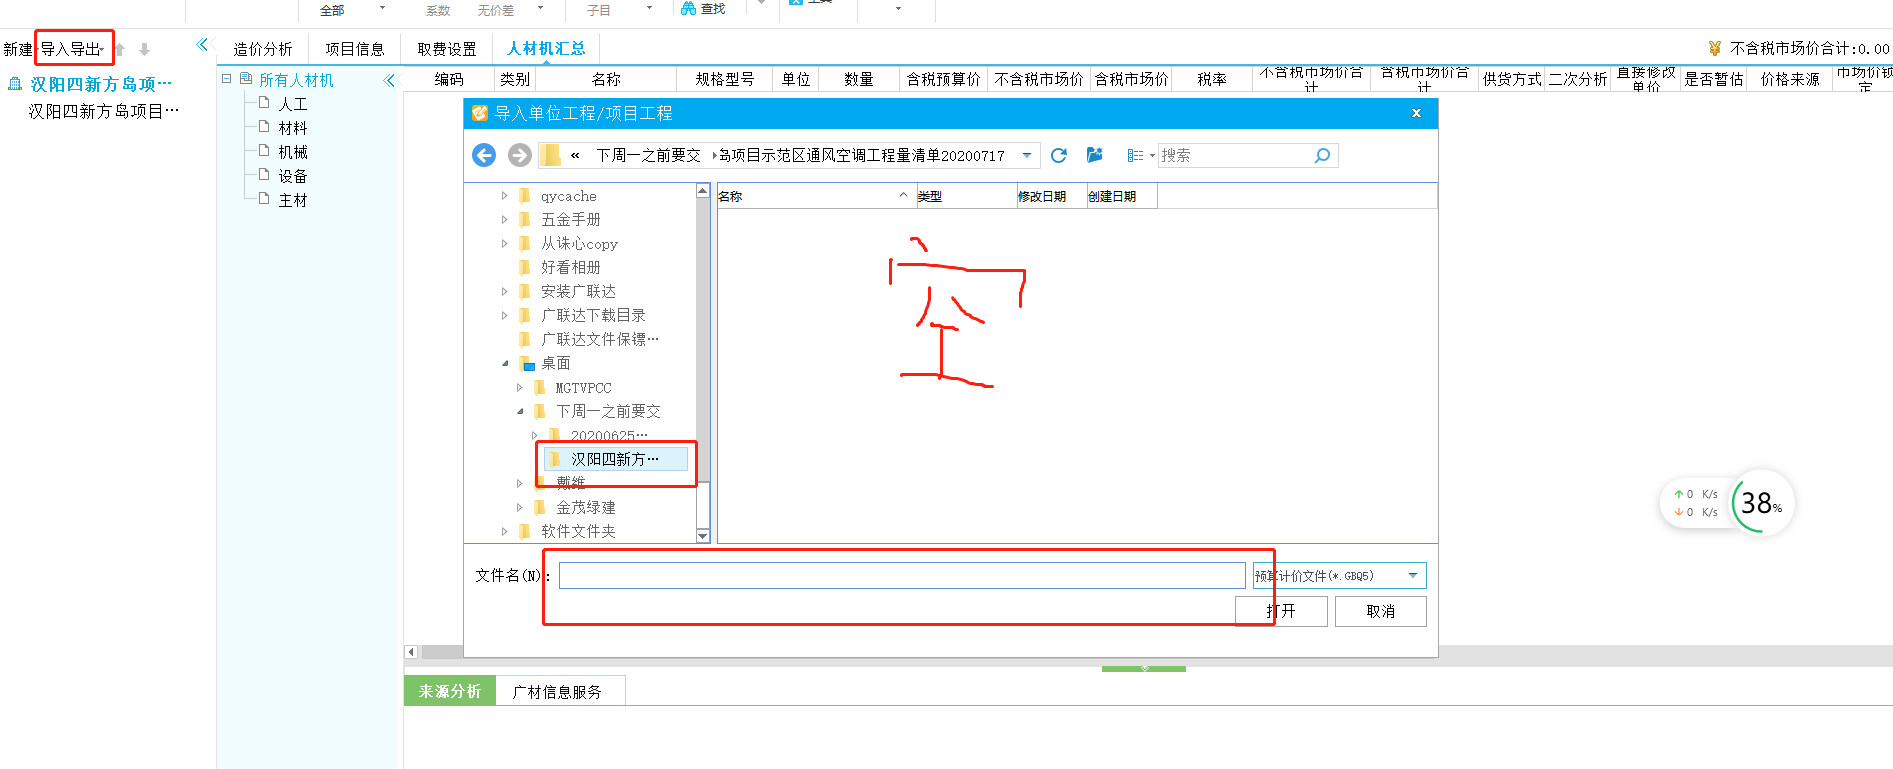The image size is (1893, 769).
Task: Click the binoculars 查找 find icon
Action: click(688, 8)
